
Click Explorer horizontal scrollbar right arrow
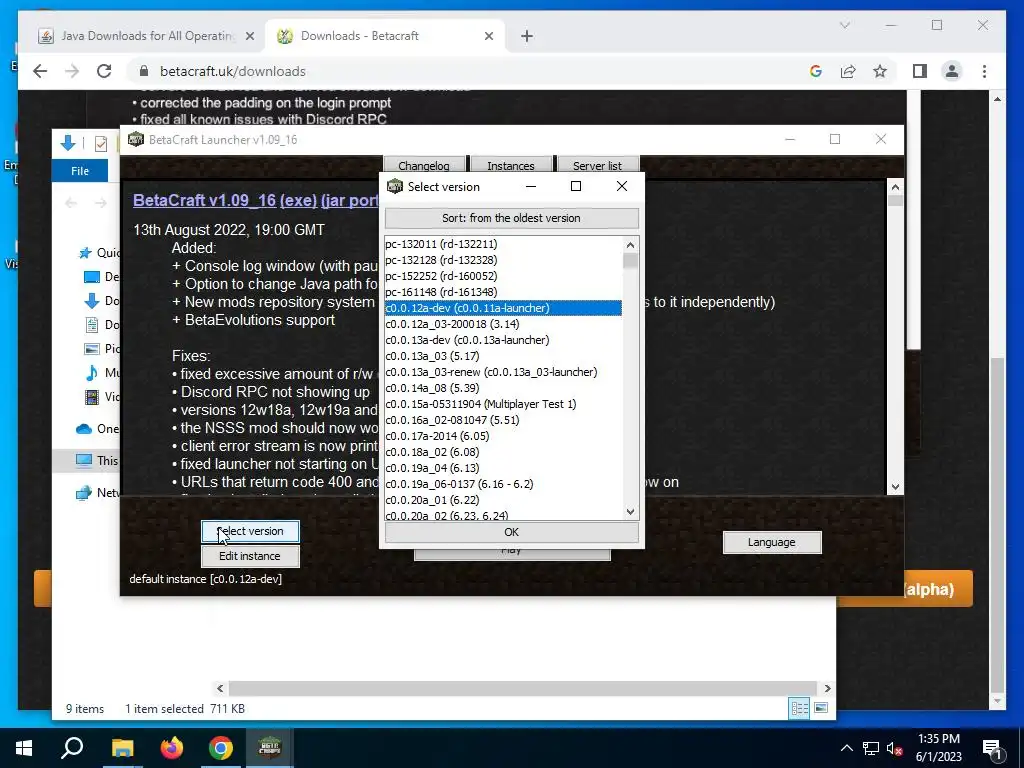(827, 688)
